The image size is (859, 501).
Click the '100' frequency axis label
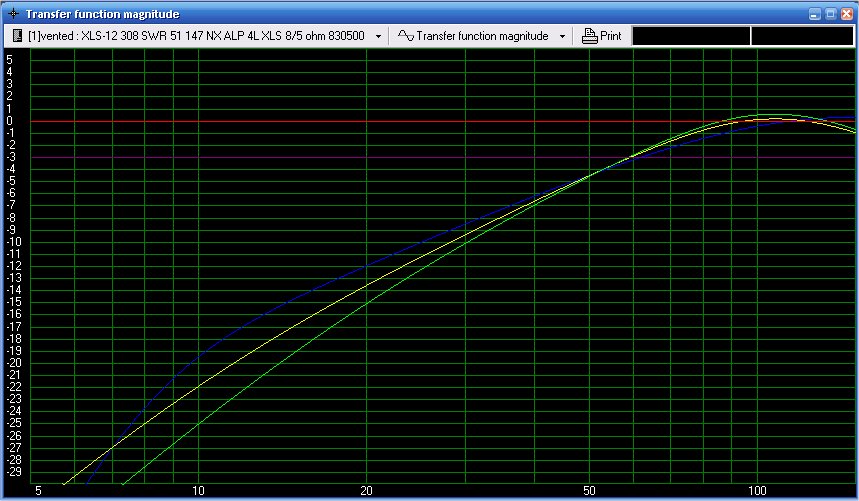click(x=757, y=491)
